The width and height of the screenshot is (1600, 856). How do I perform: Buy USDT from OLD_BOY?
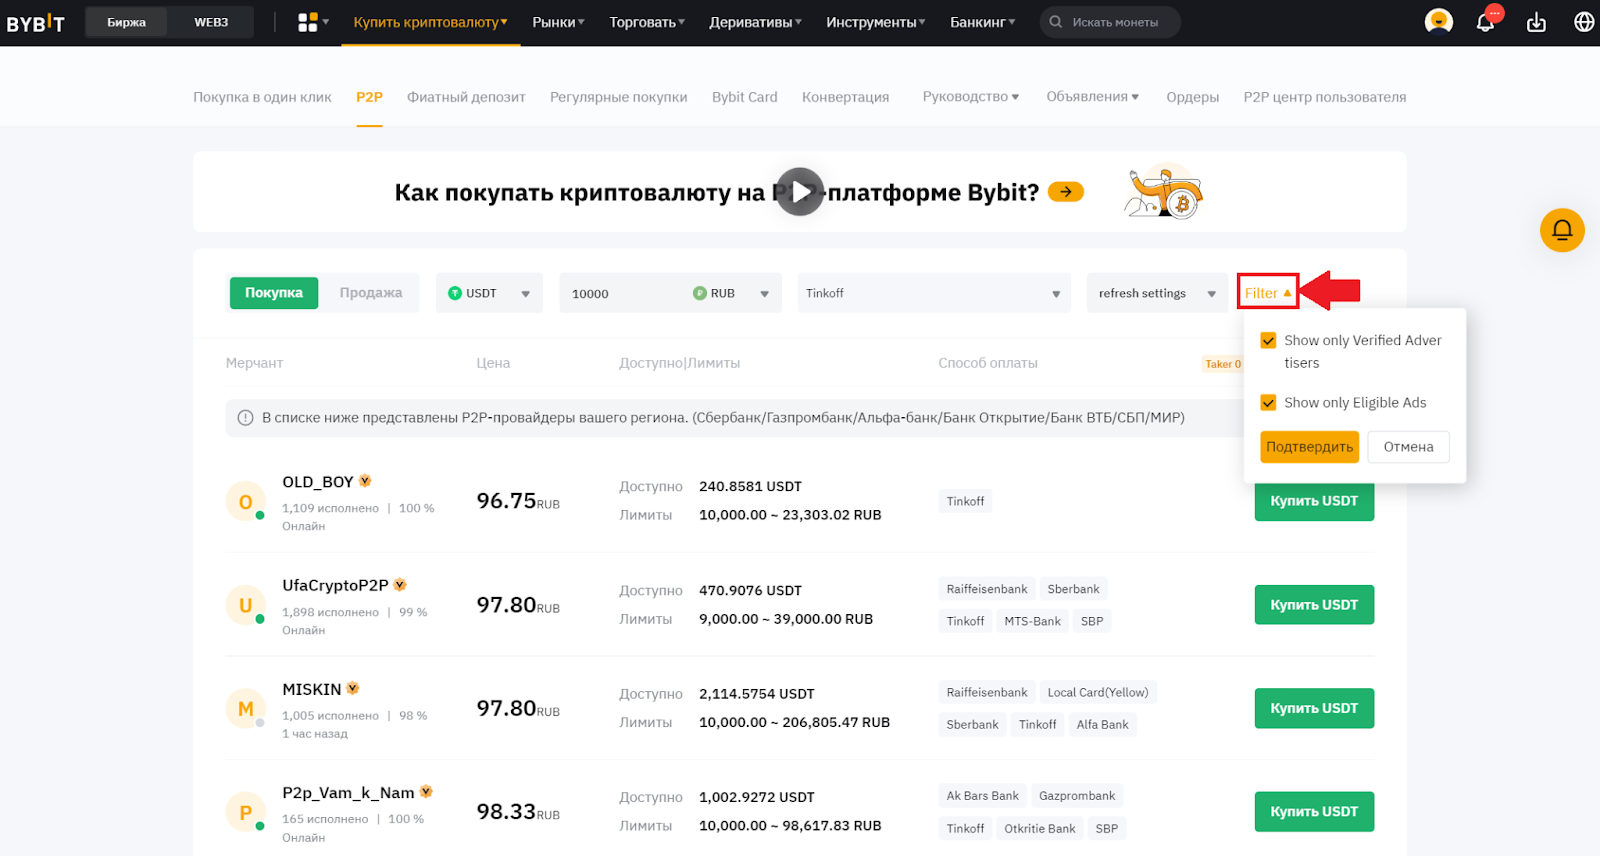click(1314, 501)
